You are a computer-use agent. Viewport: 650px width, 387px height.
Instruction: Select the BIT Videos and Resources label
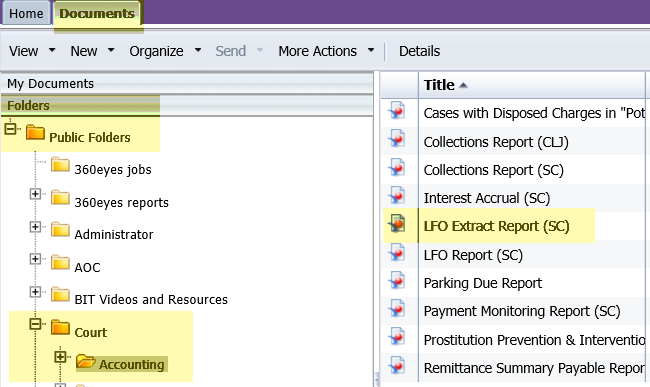(x=151, y=300)
